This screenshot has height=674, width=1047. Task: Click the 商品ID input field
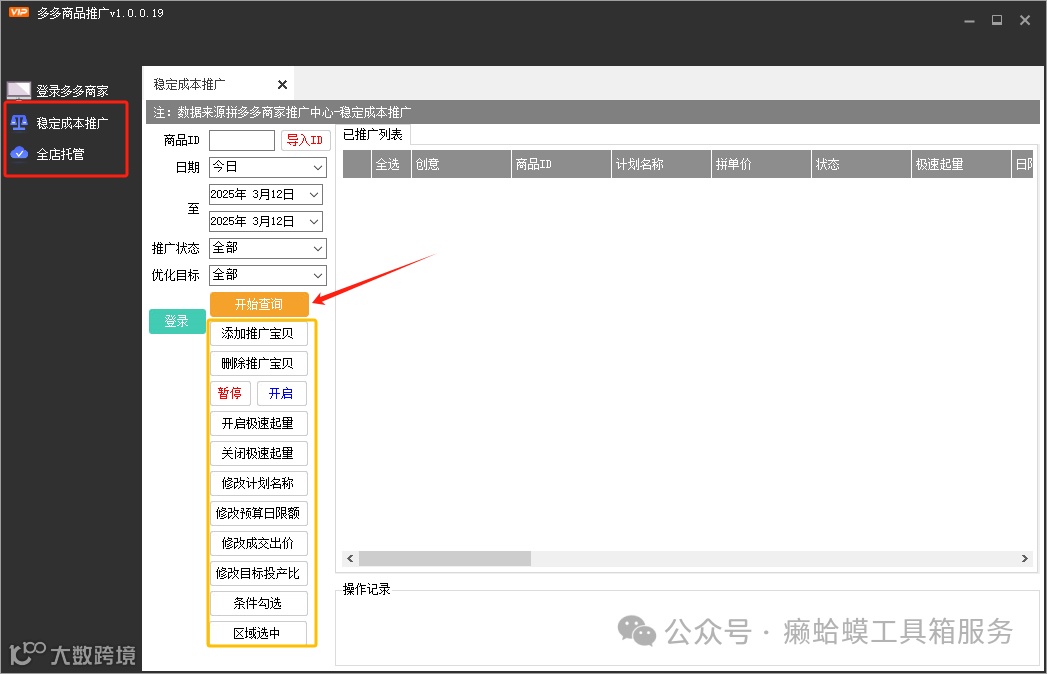coord(242,140)
